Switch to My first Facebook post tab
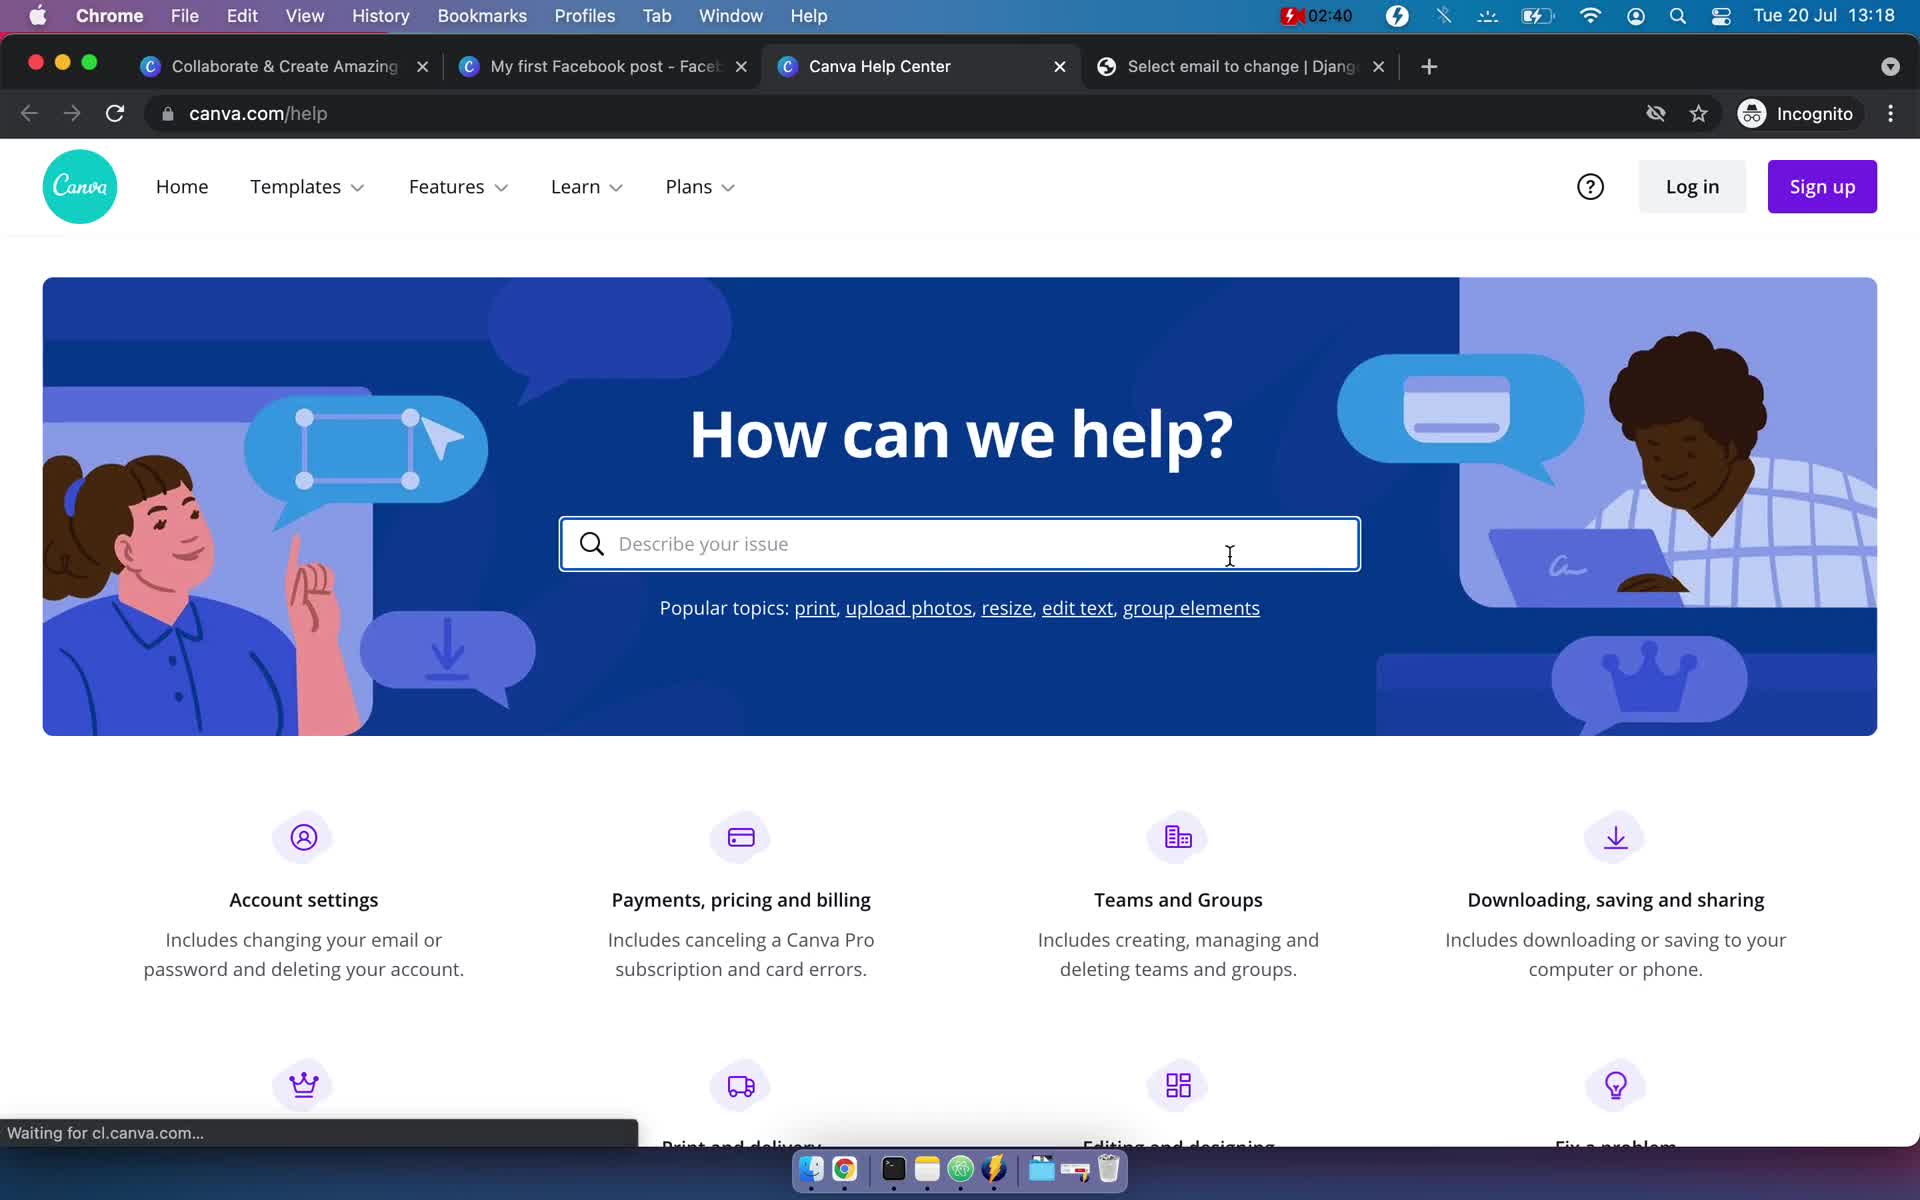 [604, 66]
